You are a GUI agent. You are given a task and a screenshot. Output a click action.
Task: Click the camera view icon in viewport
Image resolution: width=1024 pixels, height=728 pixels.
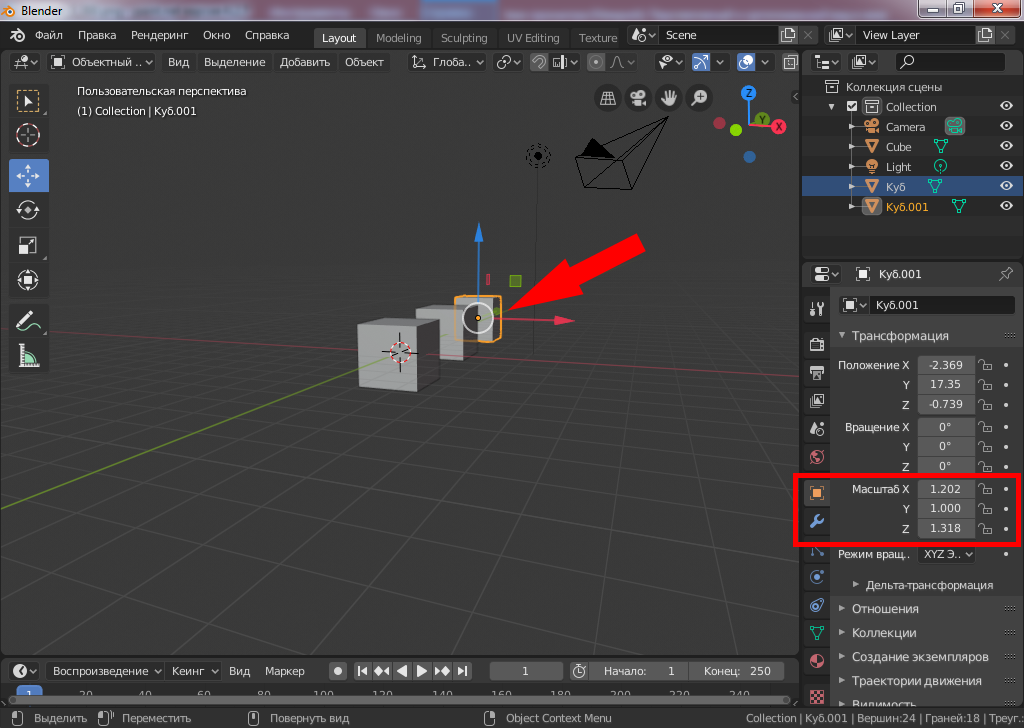pyautogui.click(x=637, y=98)
